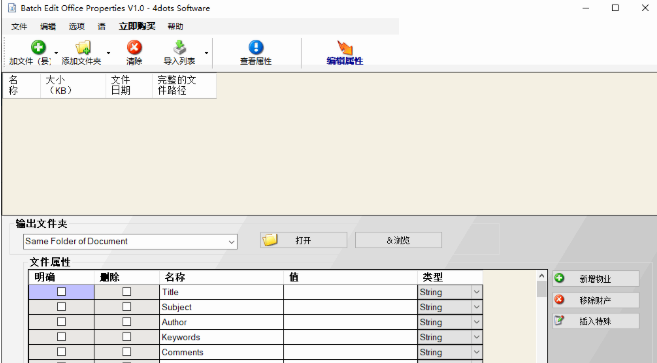The image size is (657, 363).
Task: Sort by the 大小 (KB) column header
Action: point(73,85)
